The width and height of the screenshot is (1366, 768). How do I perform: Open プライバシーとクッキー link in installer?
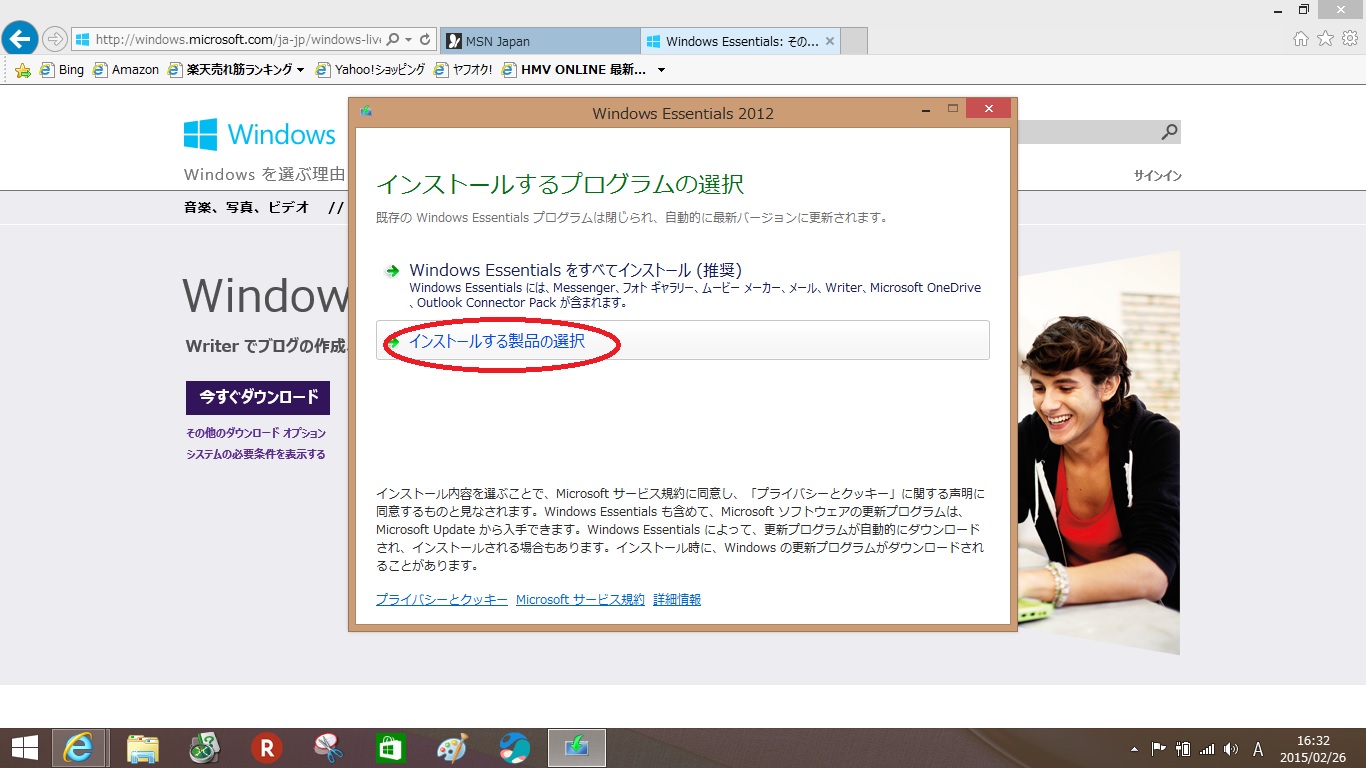point(442,600)
